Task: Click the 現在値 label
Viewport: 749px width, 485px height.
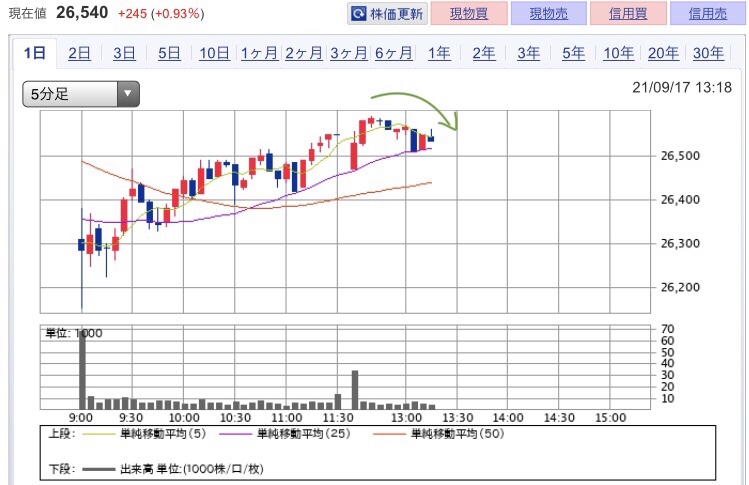Action: (27, 13)
